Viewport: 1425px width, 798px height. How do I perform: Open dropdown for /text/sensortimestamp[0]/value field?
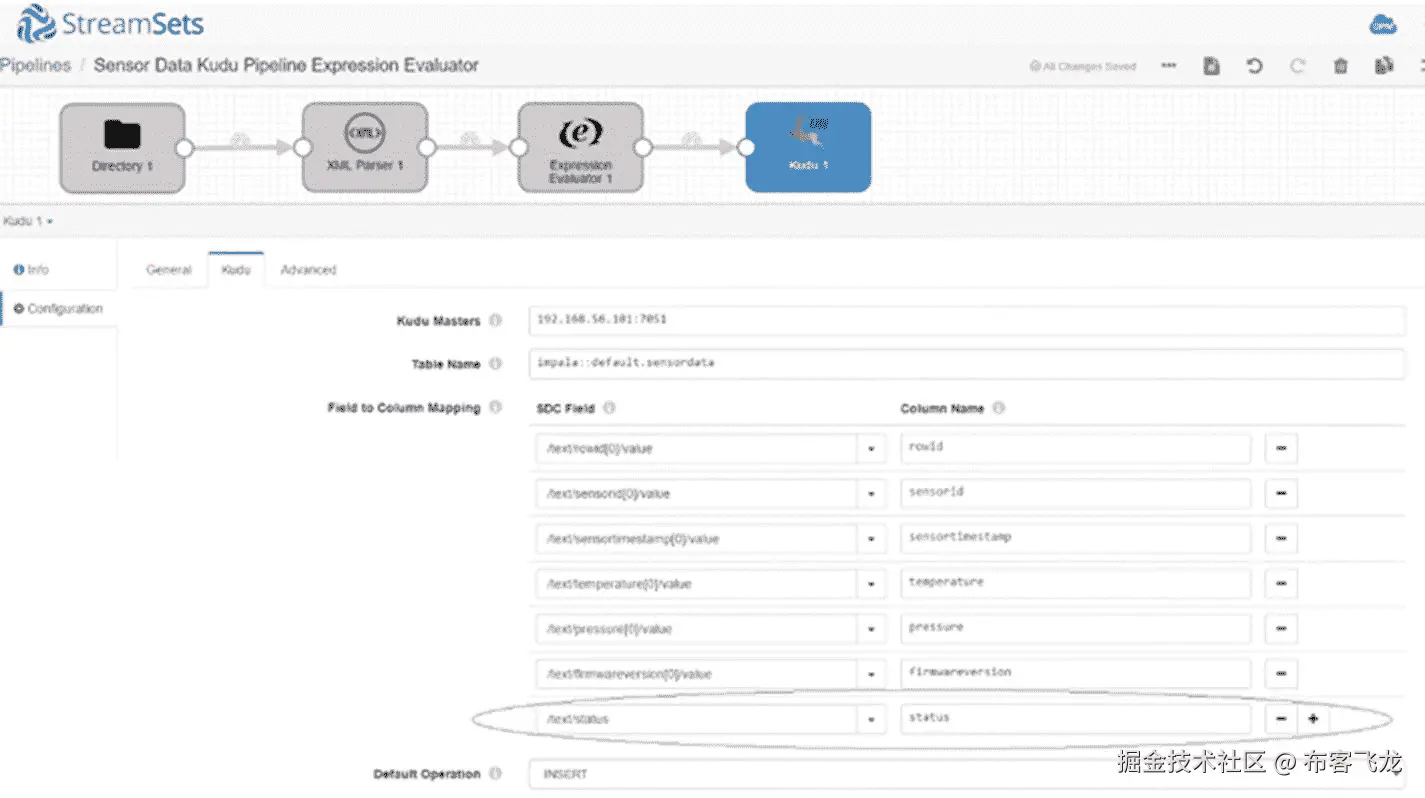(x=871, y=538)
